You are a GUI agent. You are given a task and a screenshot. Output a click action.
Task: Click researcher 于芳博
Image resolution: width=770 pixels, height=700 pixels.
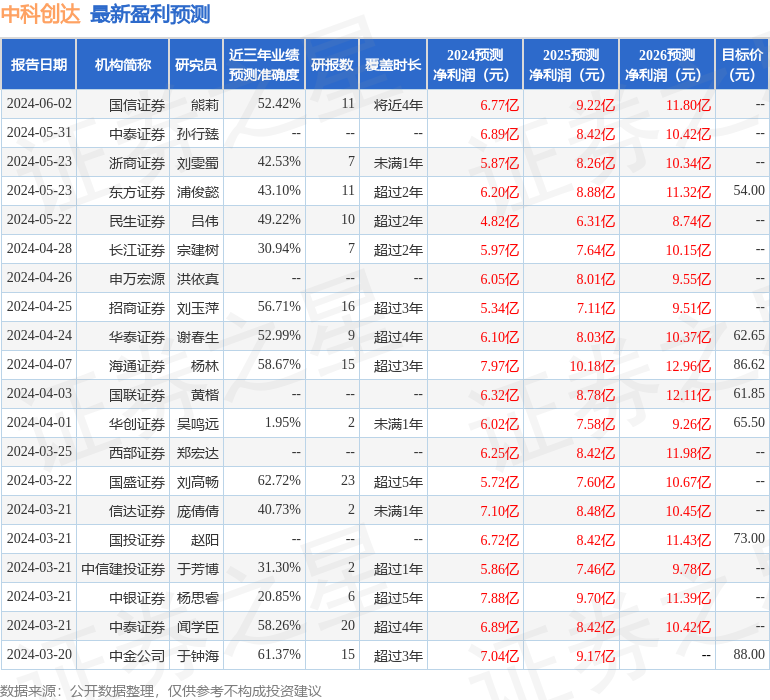[198, 569]
